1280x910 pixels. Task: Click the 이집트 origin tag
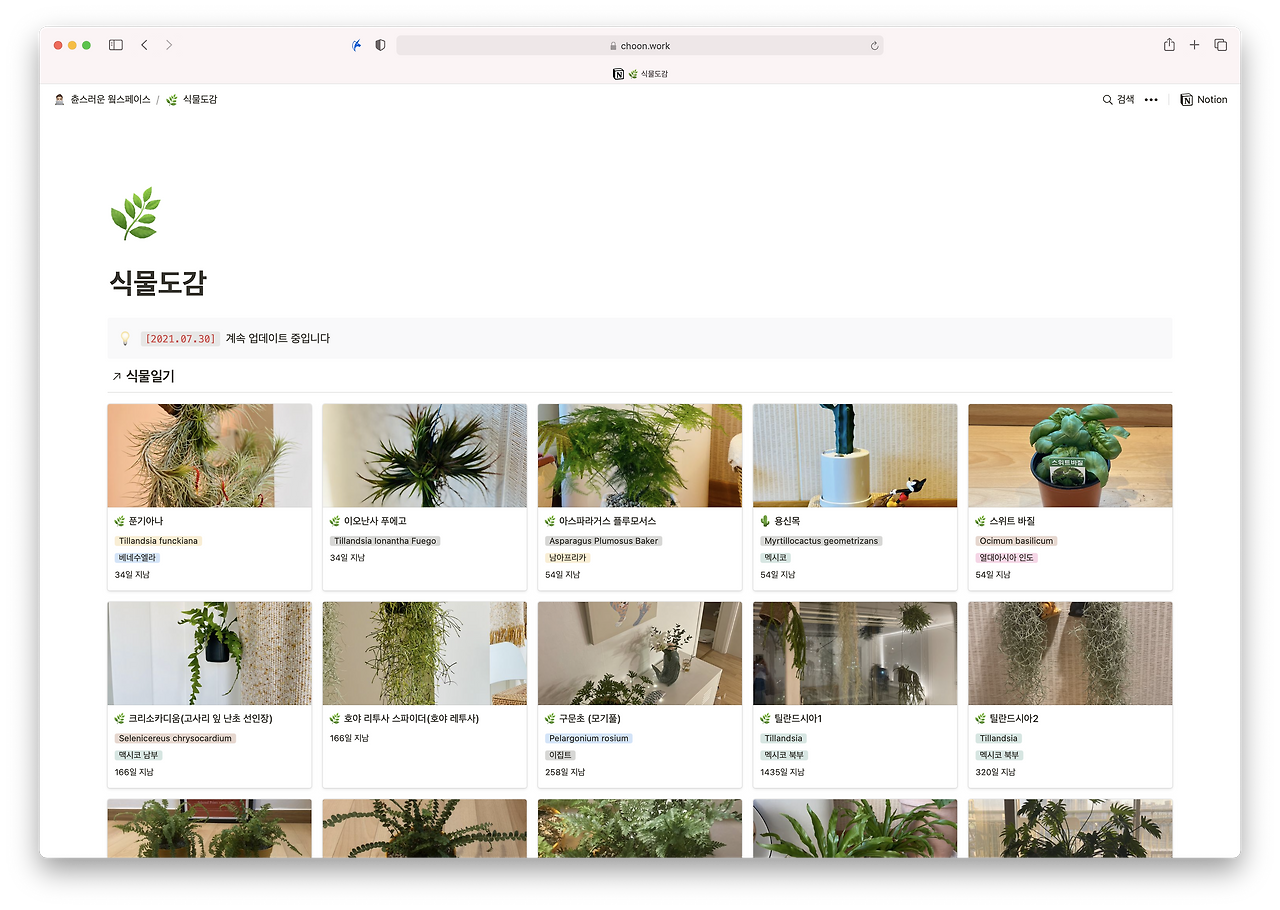point(560,755)
